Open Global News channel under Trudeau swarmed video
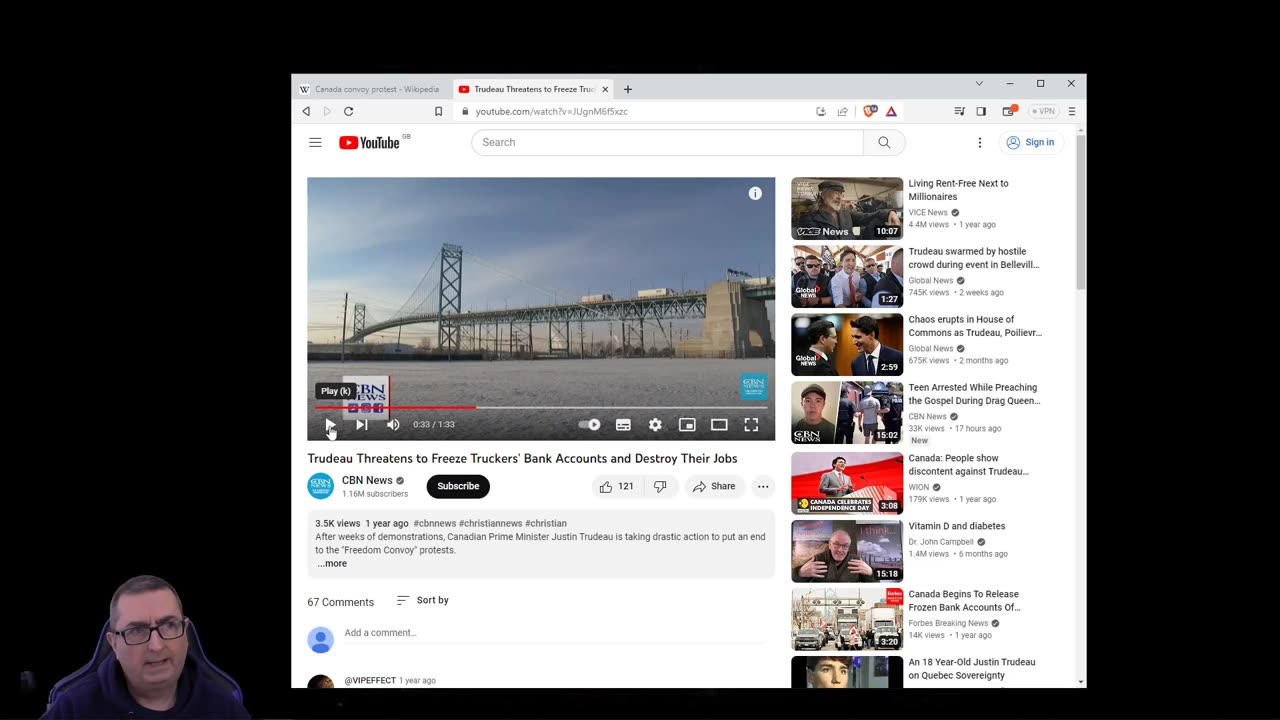Viewport: 1280px width, 720px height. pyautogui.click(x=931, y=281)
